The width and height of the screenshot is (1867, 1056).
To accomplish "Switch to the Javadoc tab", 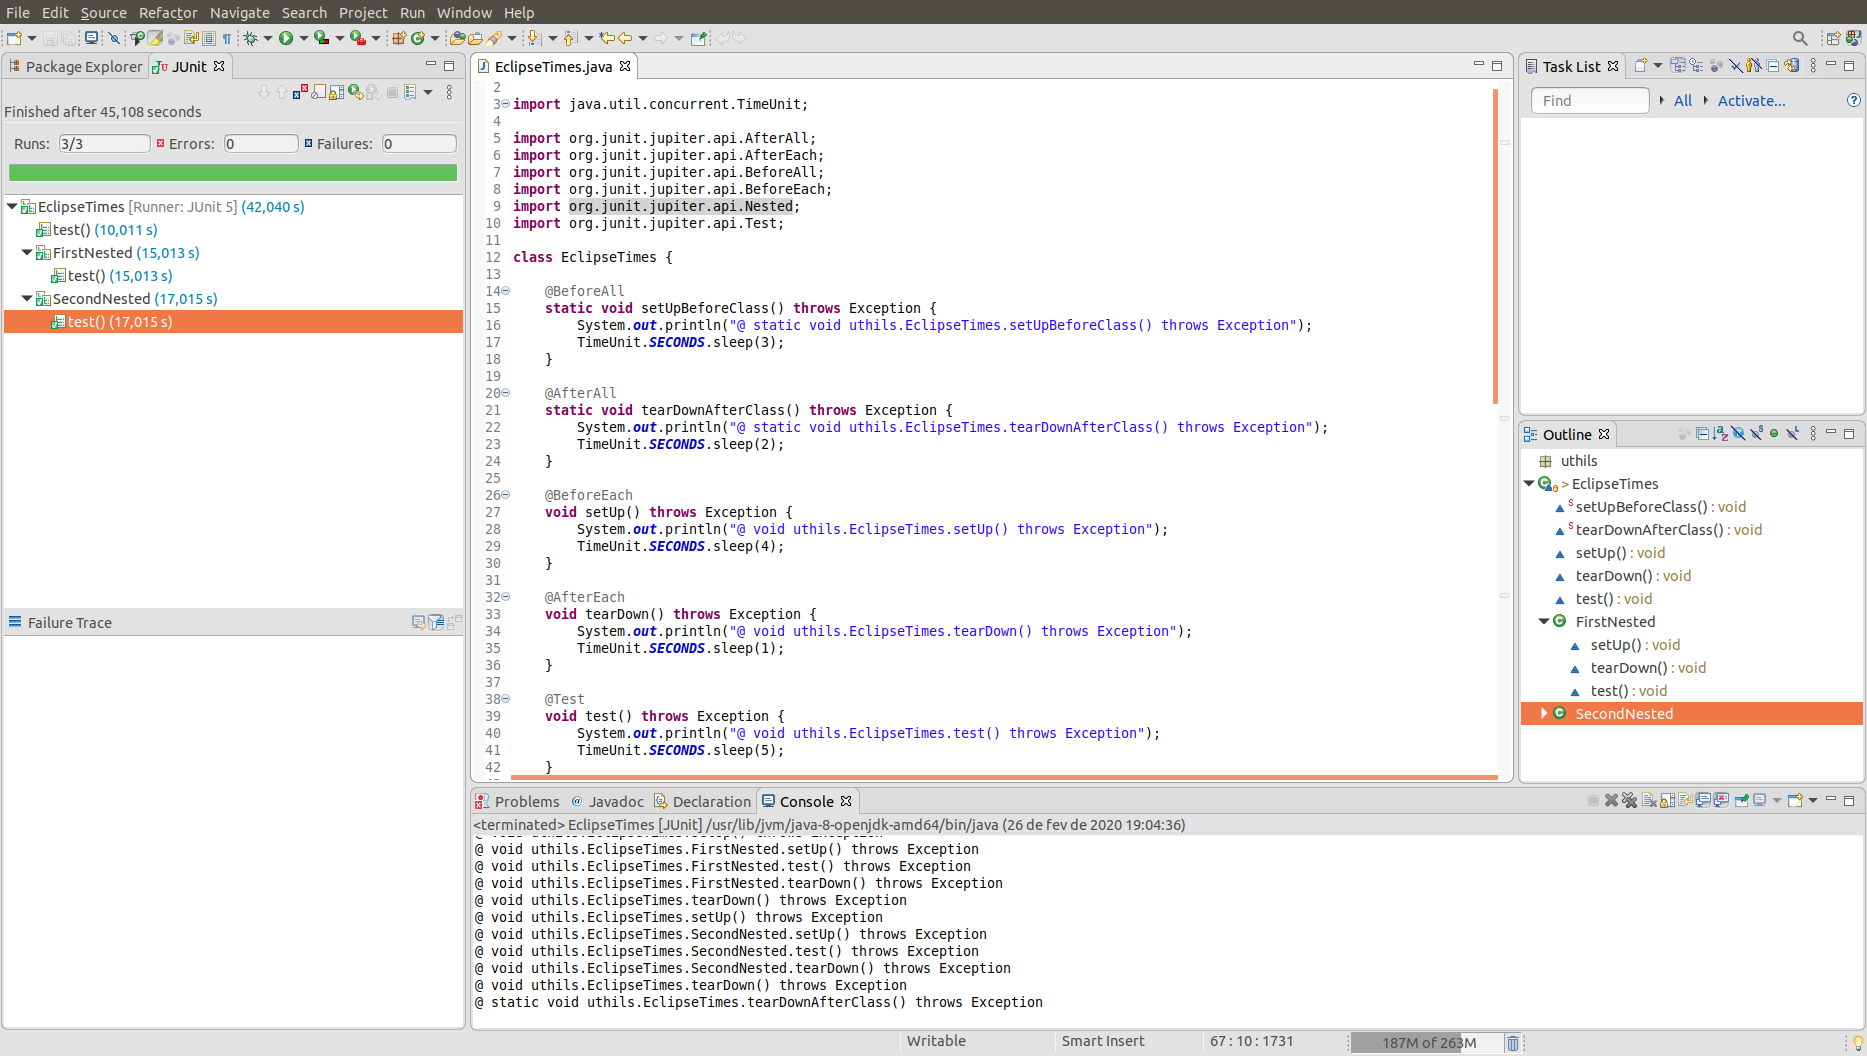I will coord(607,801).
